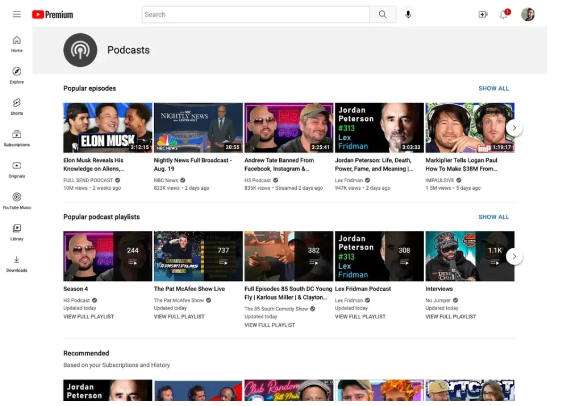Open Andrew Tate Banned episode thumbnail

(x=289, y=128)
